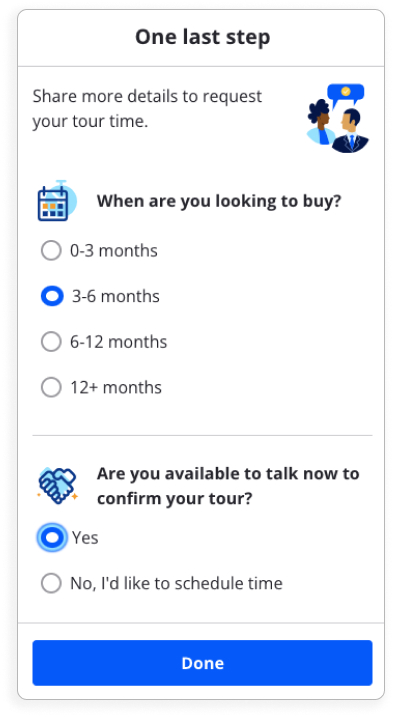Choose the 12+ months radio circle
The image size is (394, 717).
click(x=51, y=388)
